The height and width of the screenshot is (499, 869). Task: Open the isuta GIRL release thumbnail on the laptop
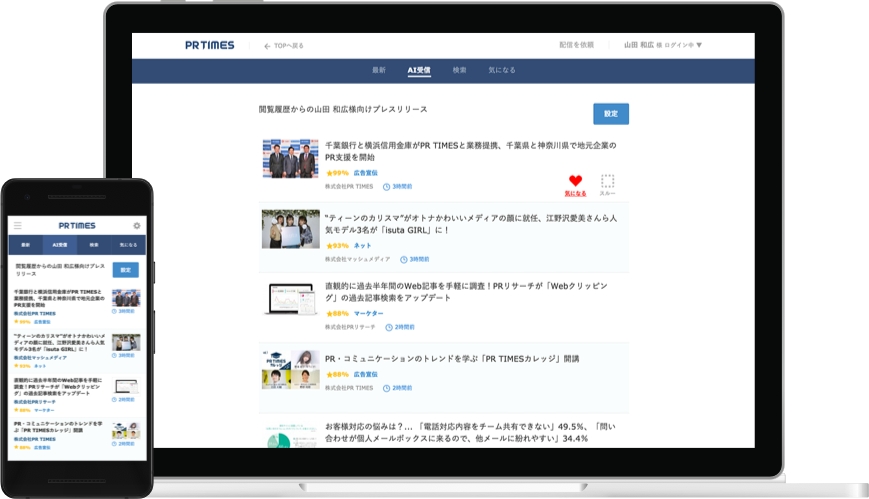point(290,229)
